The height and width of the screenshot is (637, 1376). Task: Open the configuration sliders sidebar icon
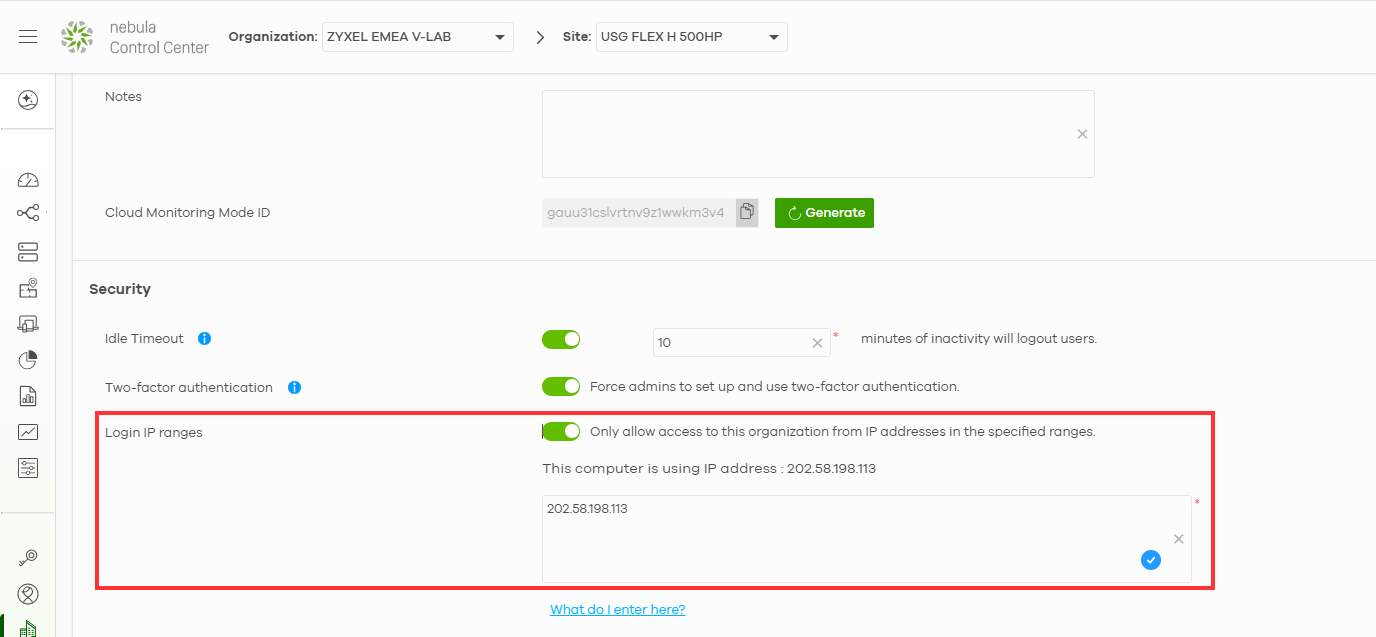pos(28,468)
